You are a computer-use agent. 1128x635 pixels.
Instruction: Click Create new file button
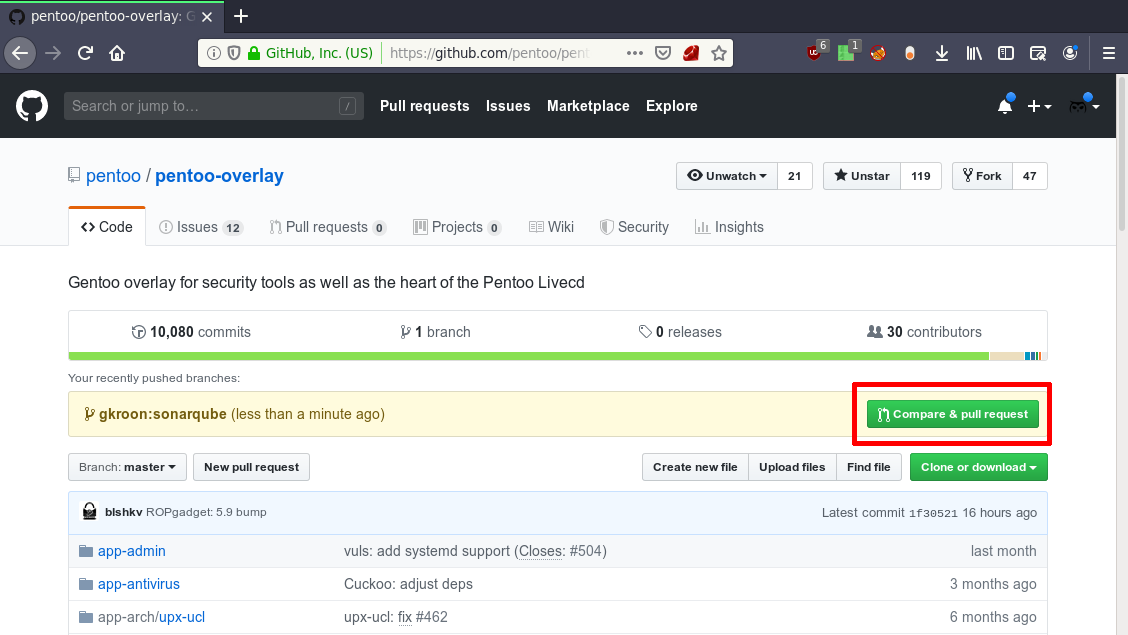(695, 467)
